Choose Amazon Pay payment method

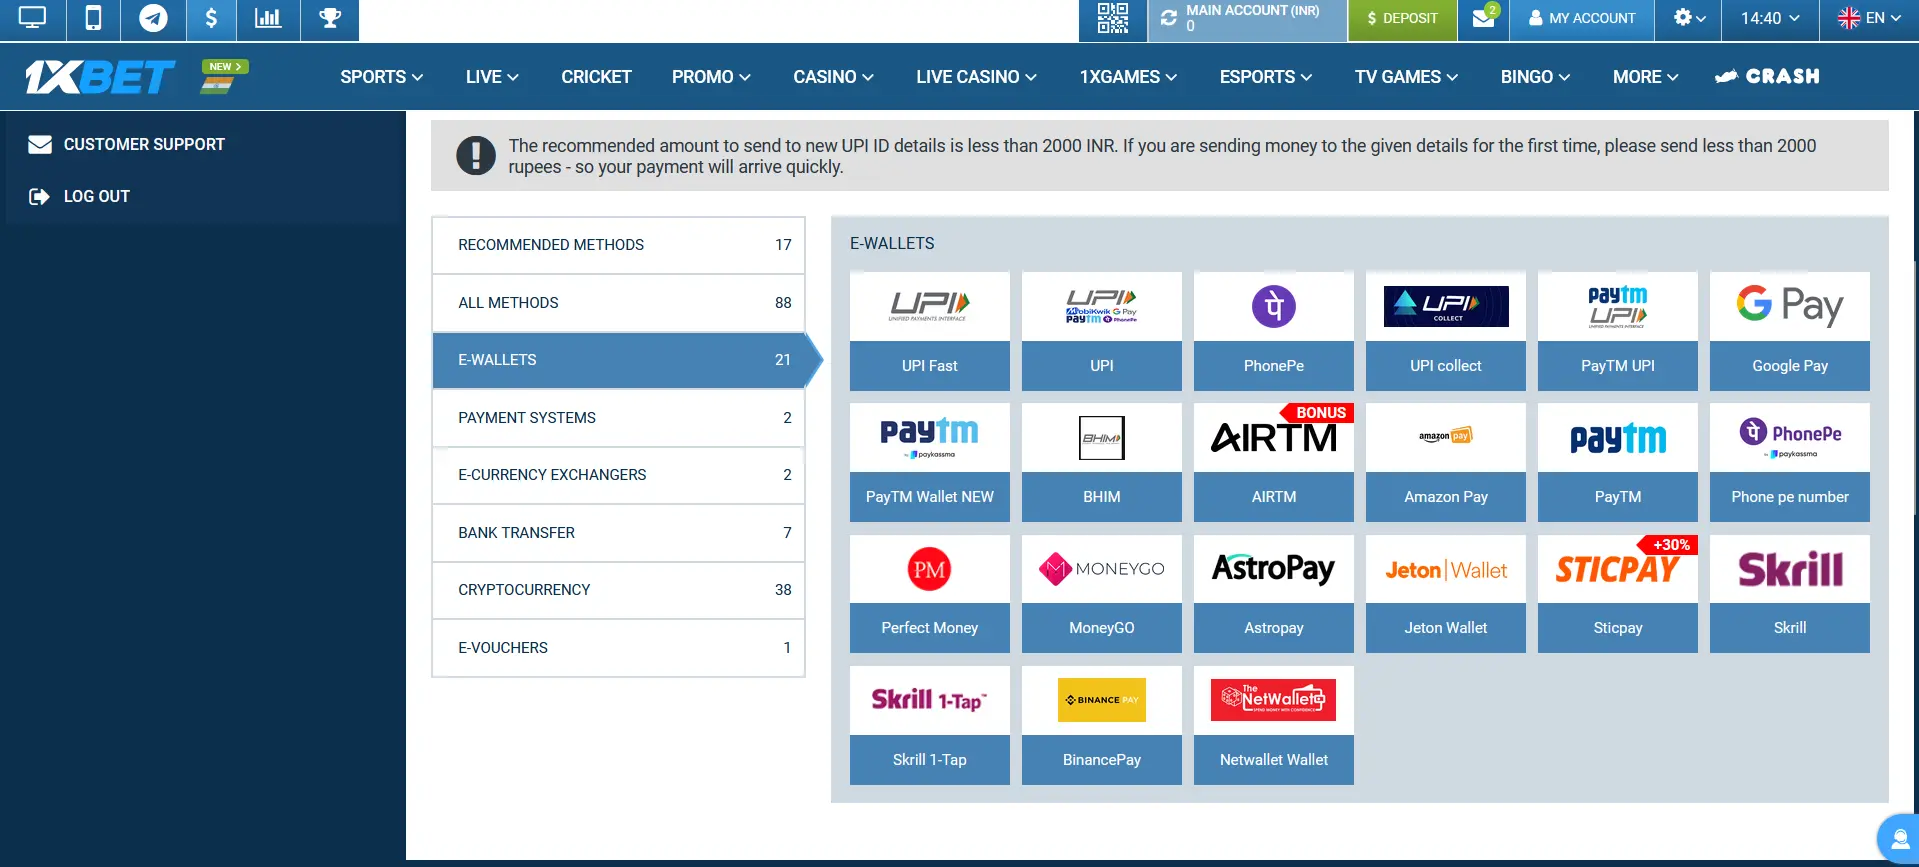click(1446, 462)
